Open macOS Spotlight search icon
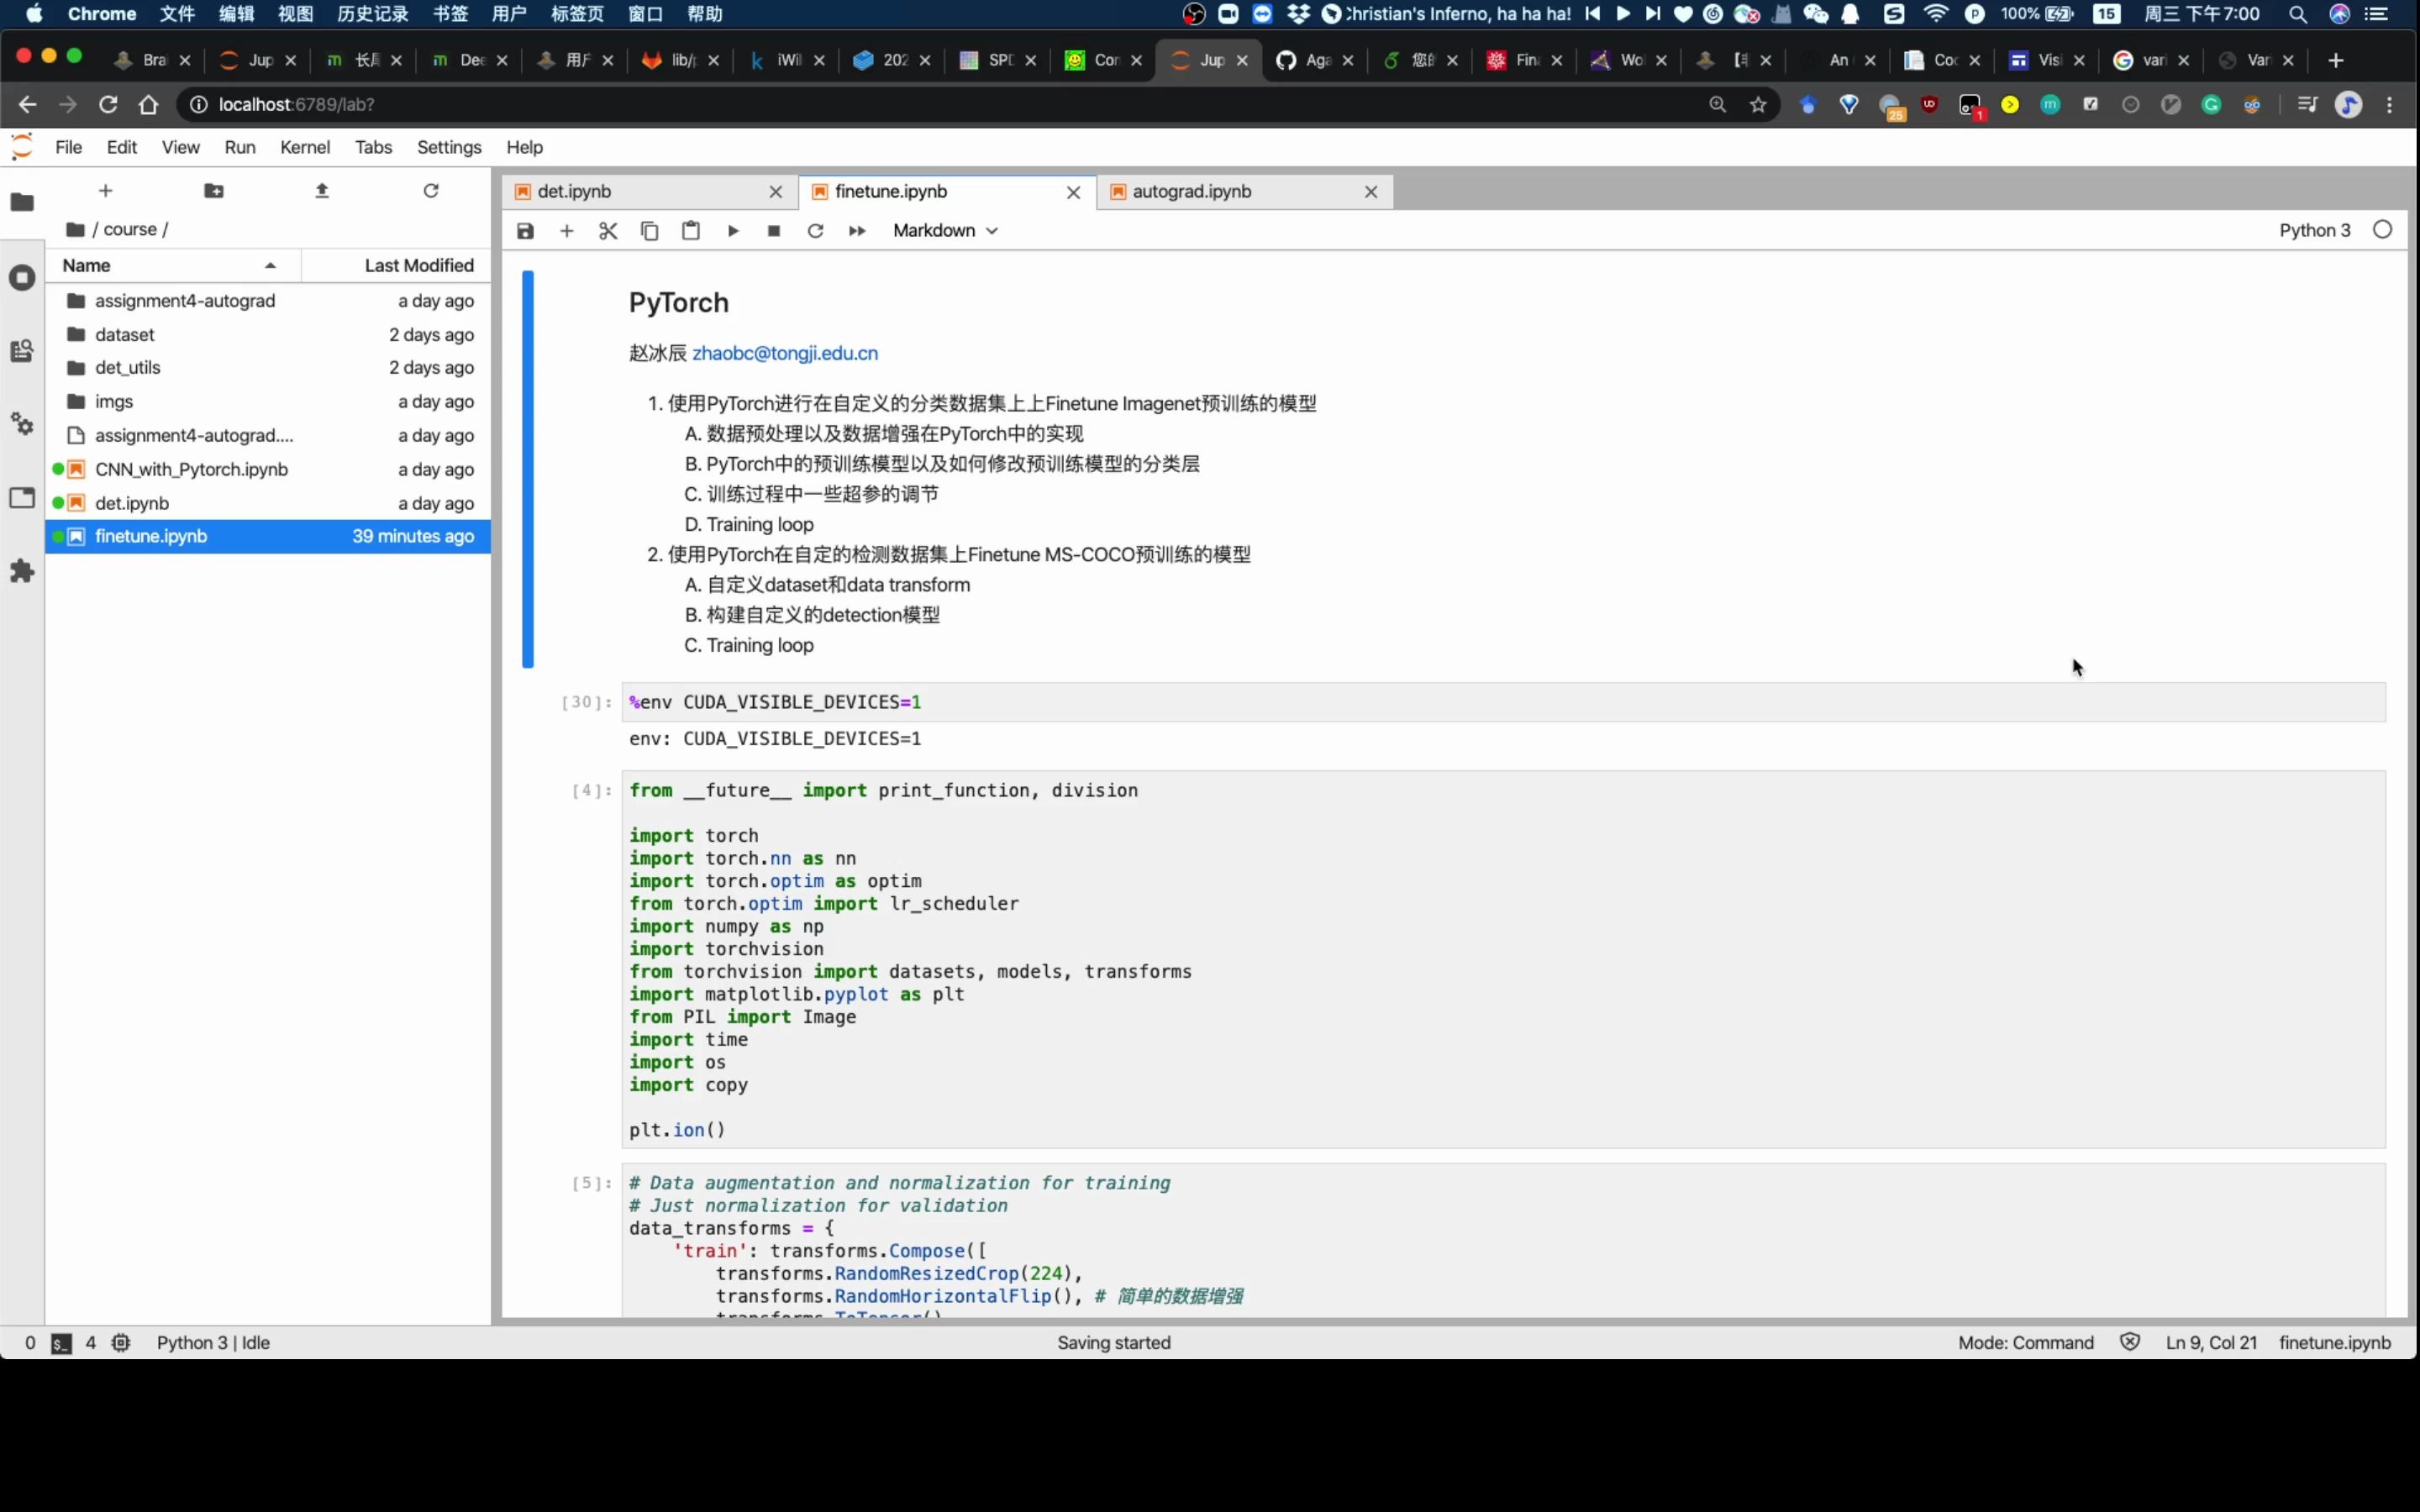Viewport: 2420px width, 1512px height. tap(2298, 14)
